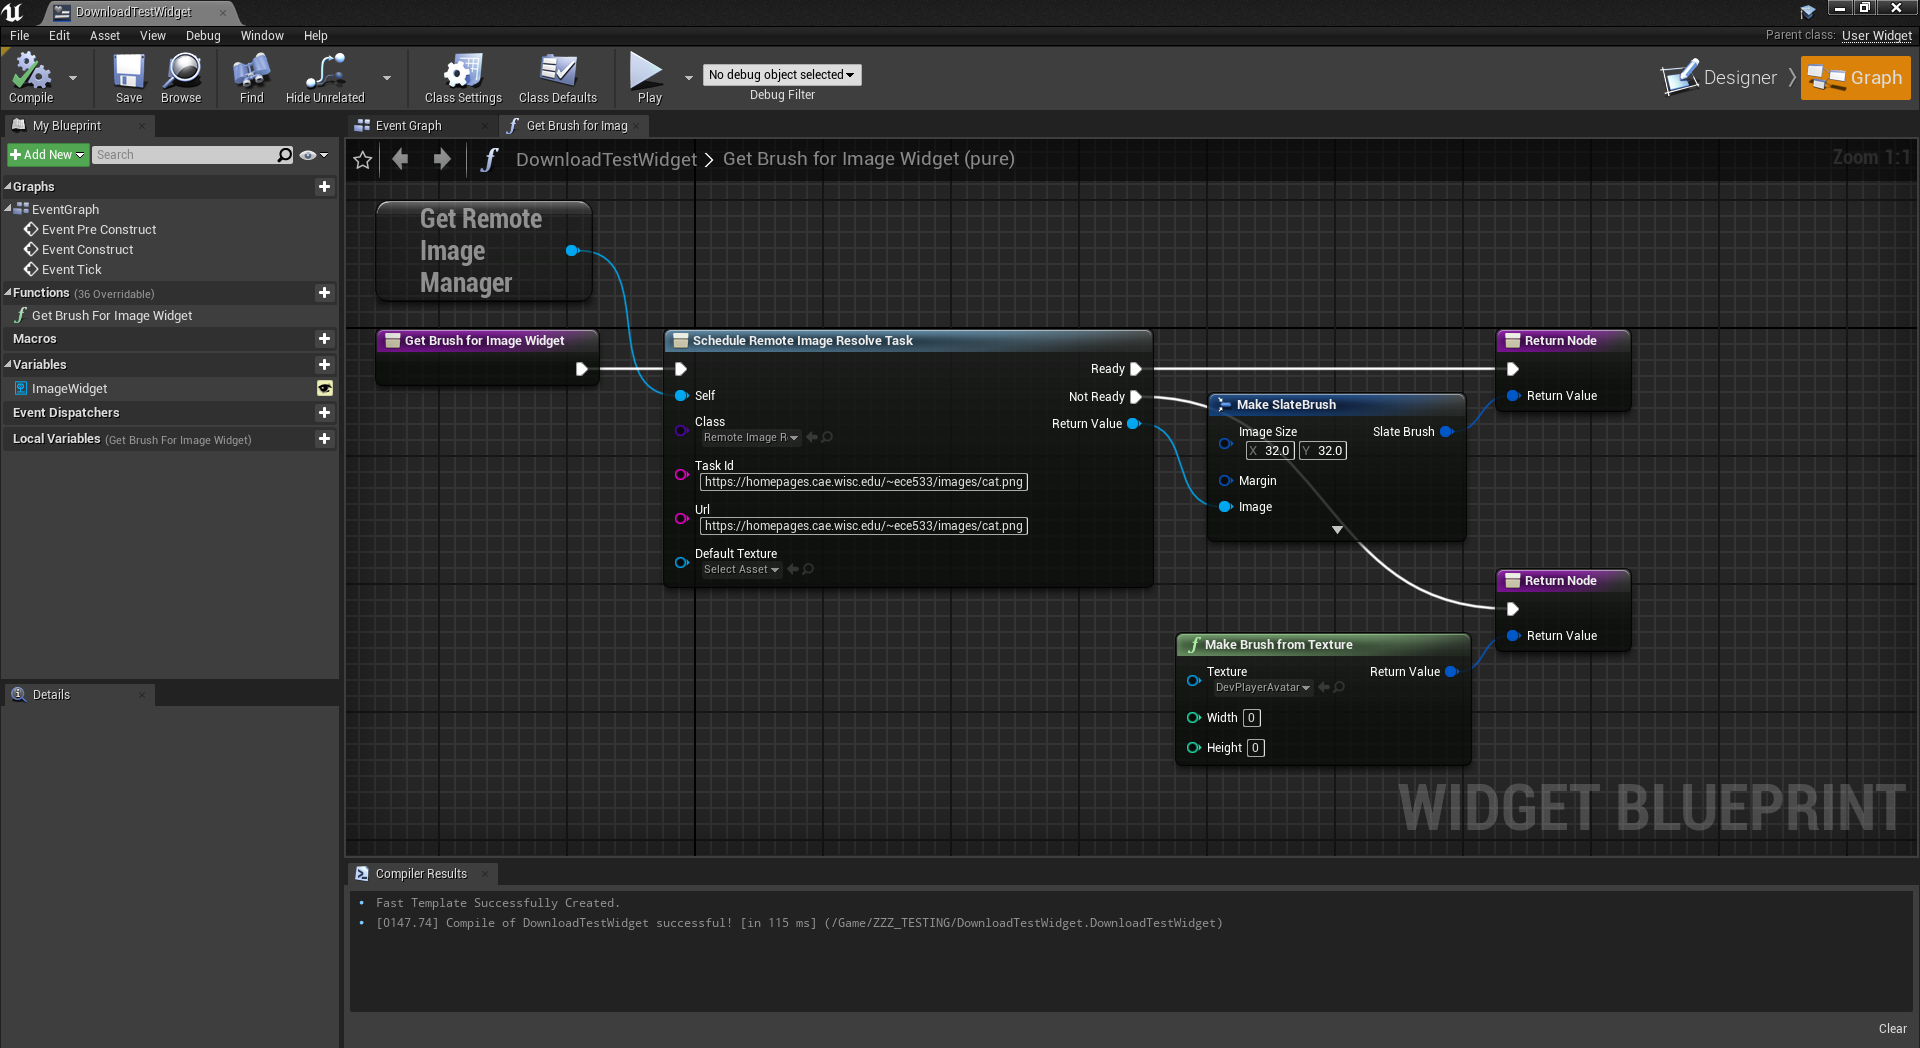Switch to Designer mode
Screen dimensions: 1920x1048
tap(1719, 78)
